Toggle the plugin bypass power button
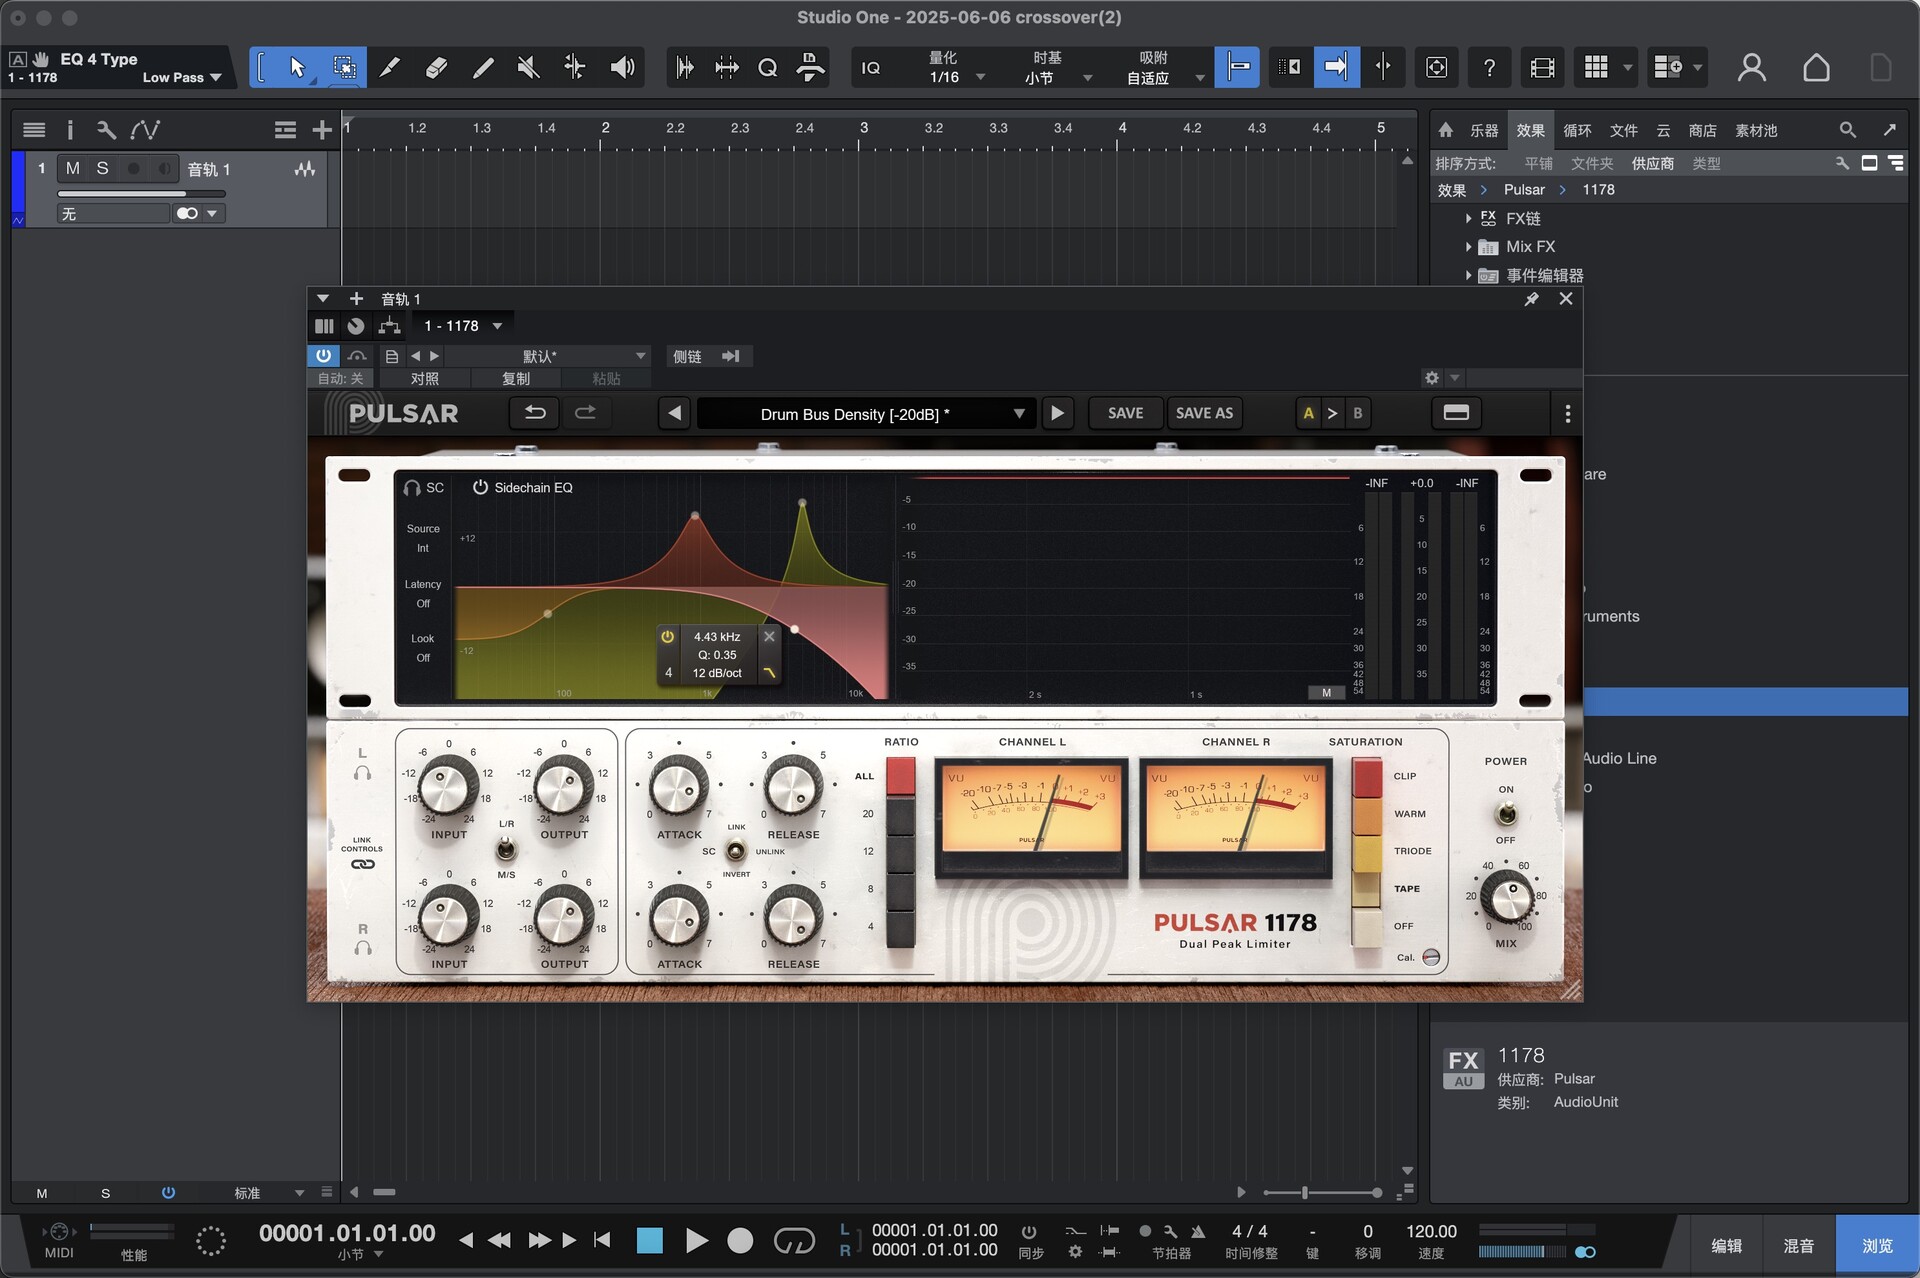The height and width of the screenshot is (1278, 1920). coord(323,355)
